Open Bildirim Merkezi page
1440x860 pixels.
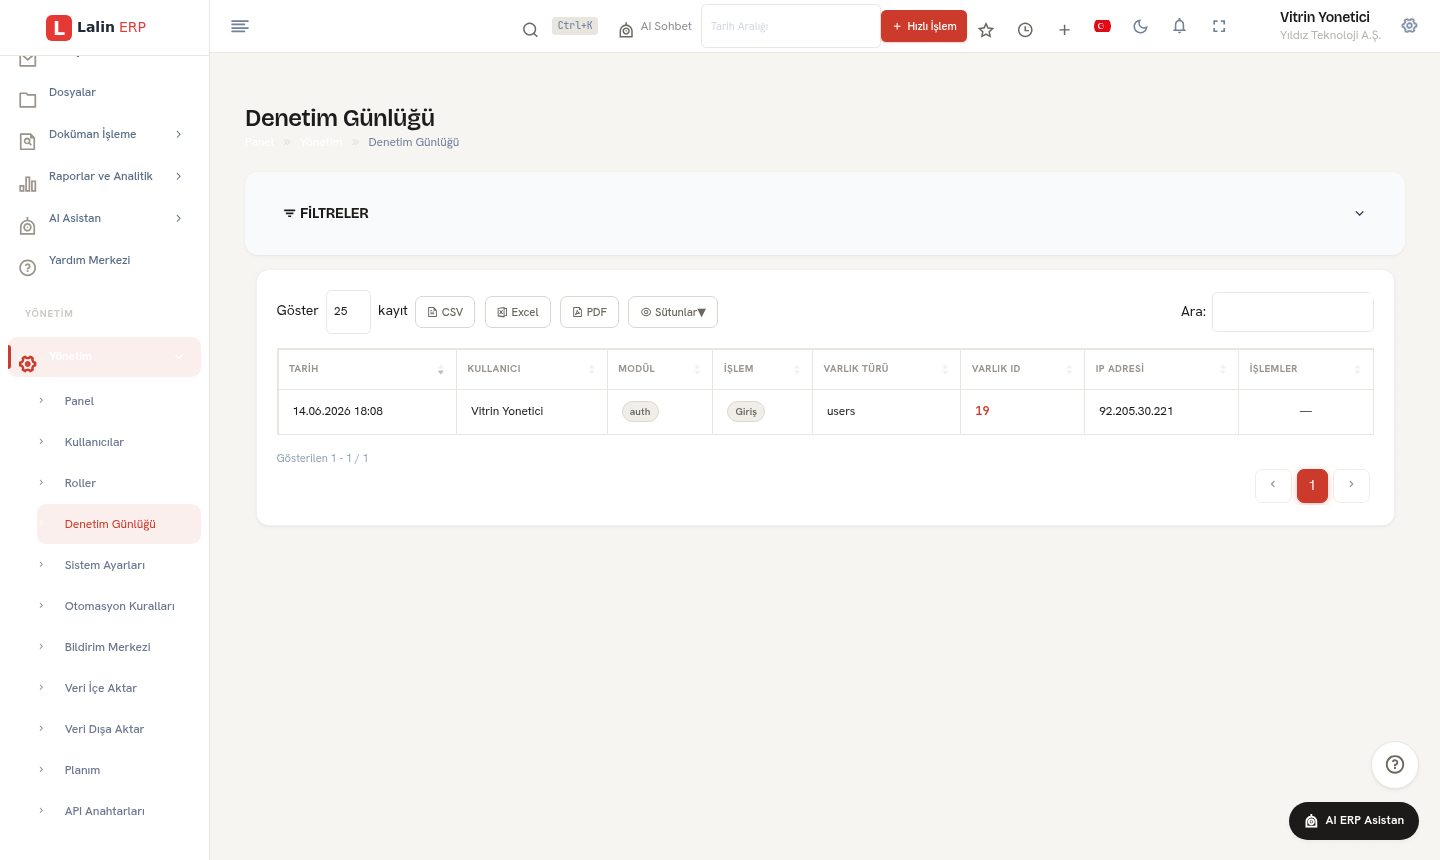(x=118, y=647)
